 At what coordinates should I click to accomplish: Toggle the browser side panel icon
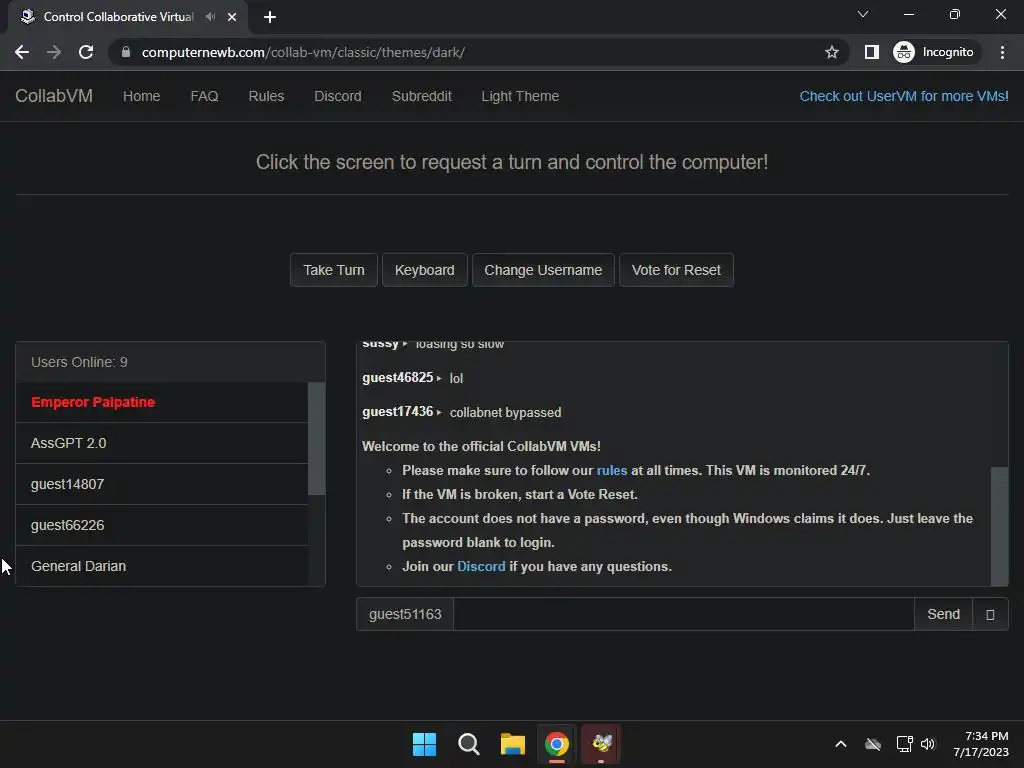click(x=871, y=52)
